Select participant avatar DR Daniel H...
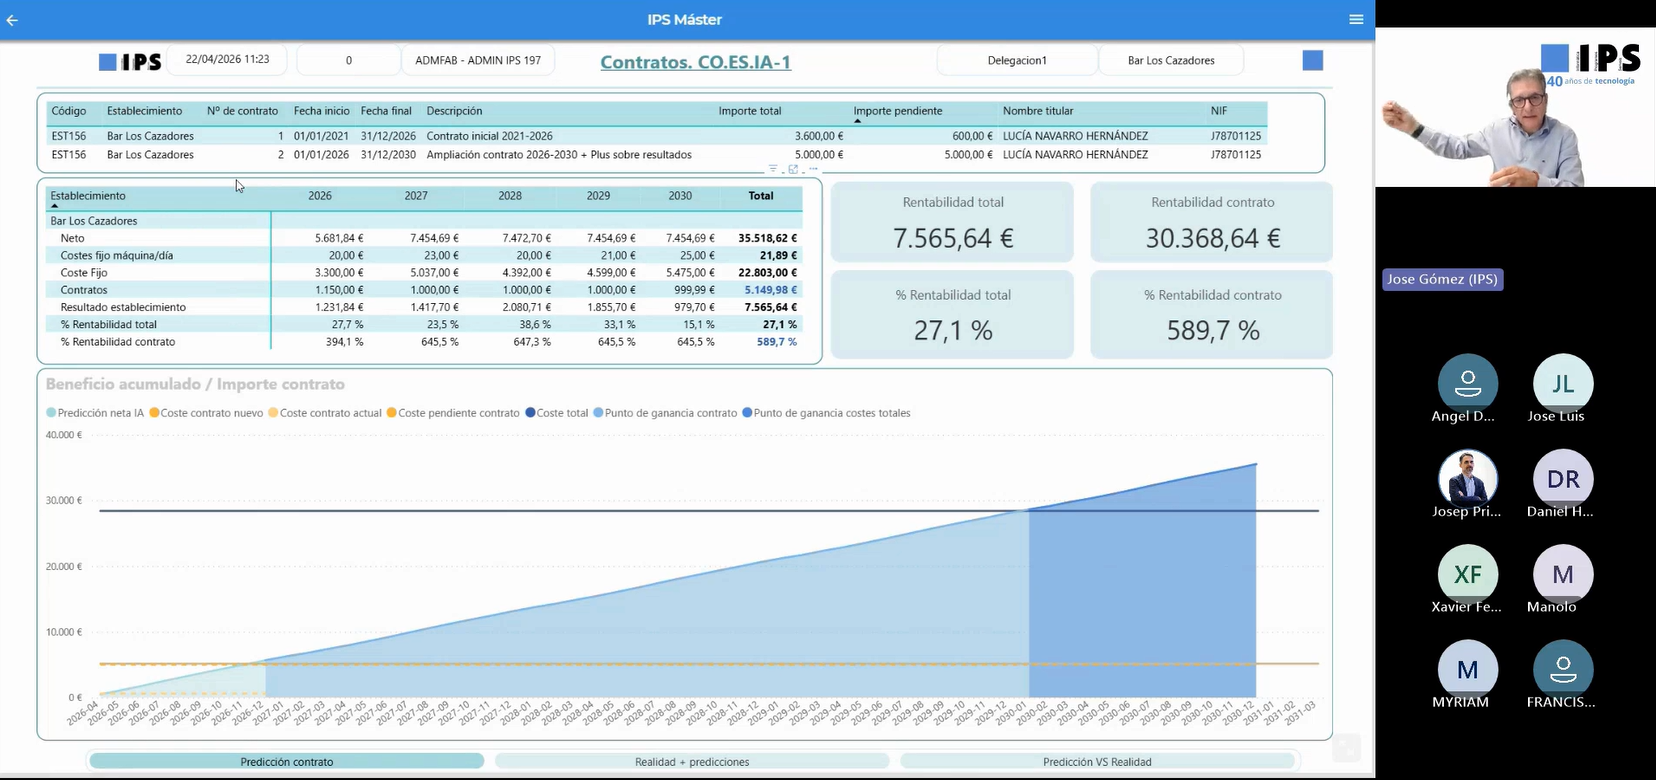This screenshot has width=1656, height=780. (x=1562, y=478)
